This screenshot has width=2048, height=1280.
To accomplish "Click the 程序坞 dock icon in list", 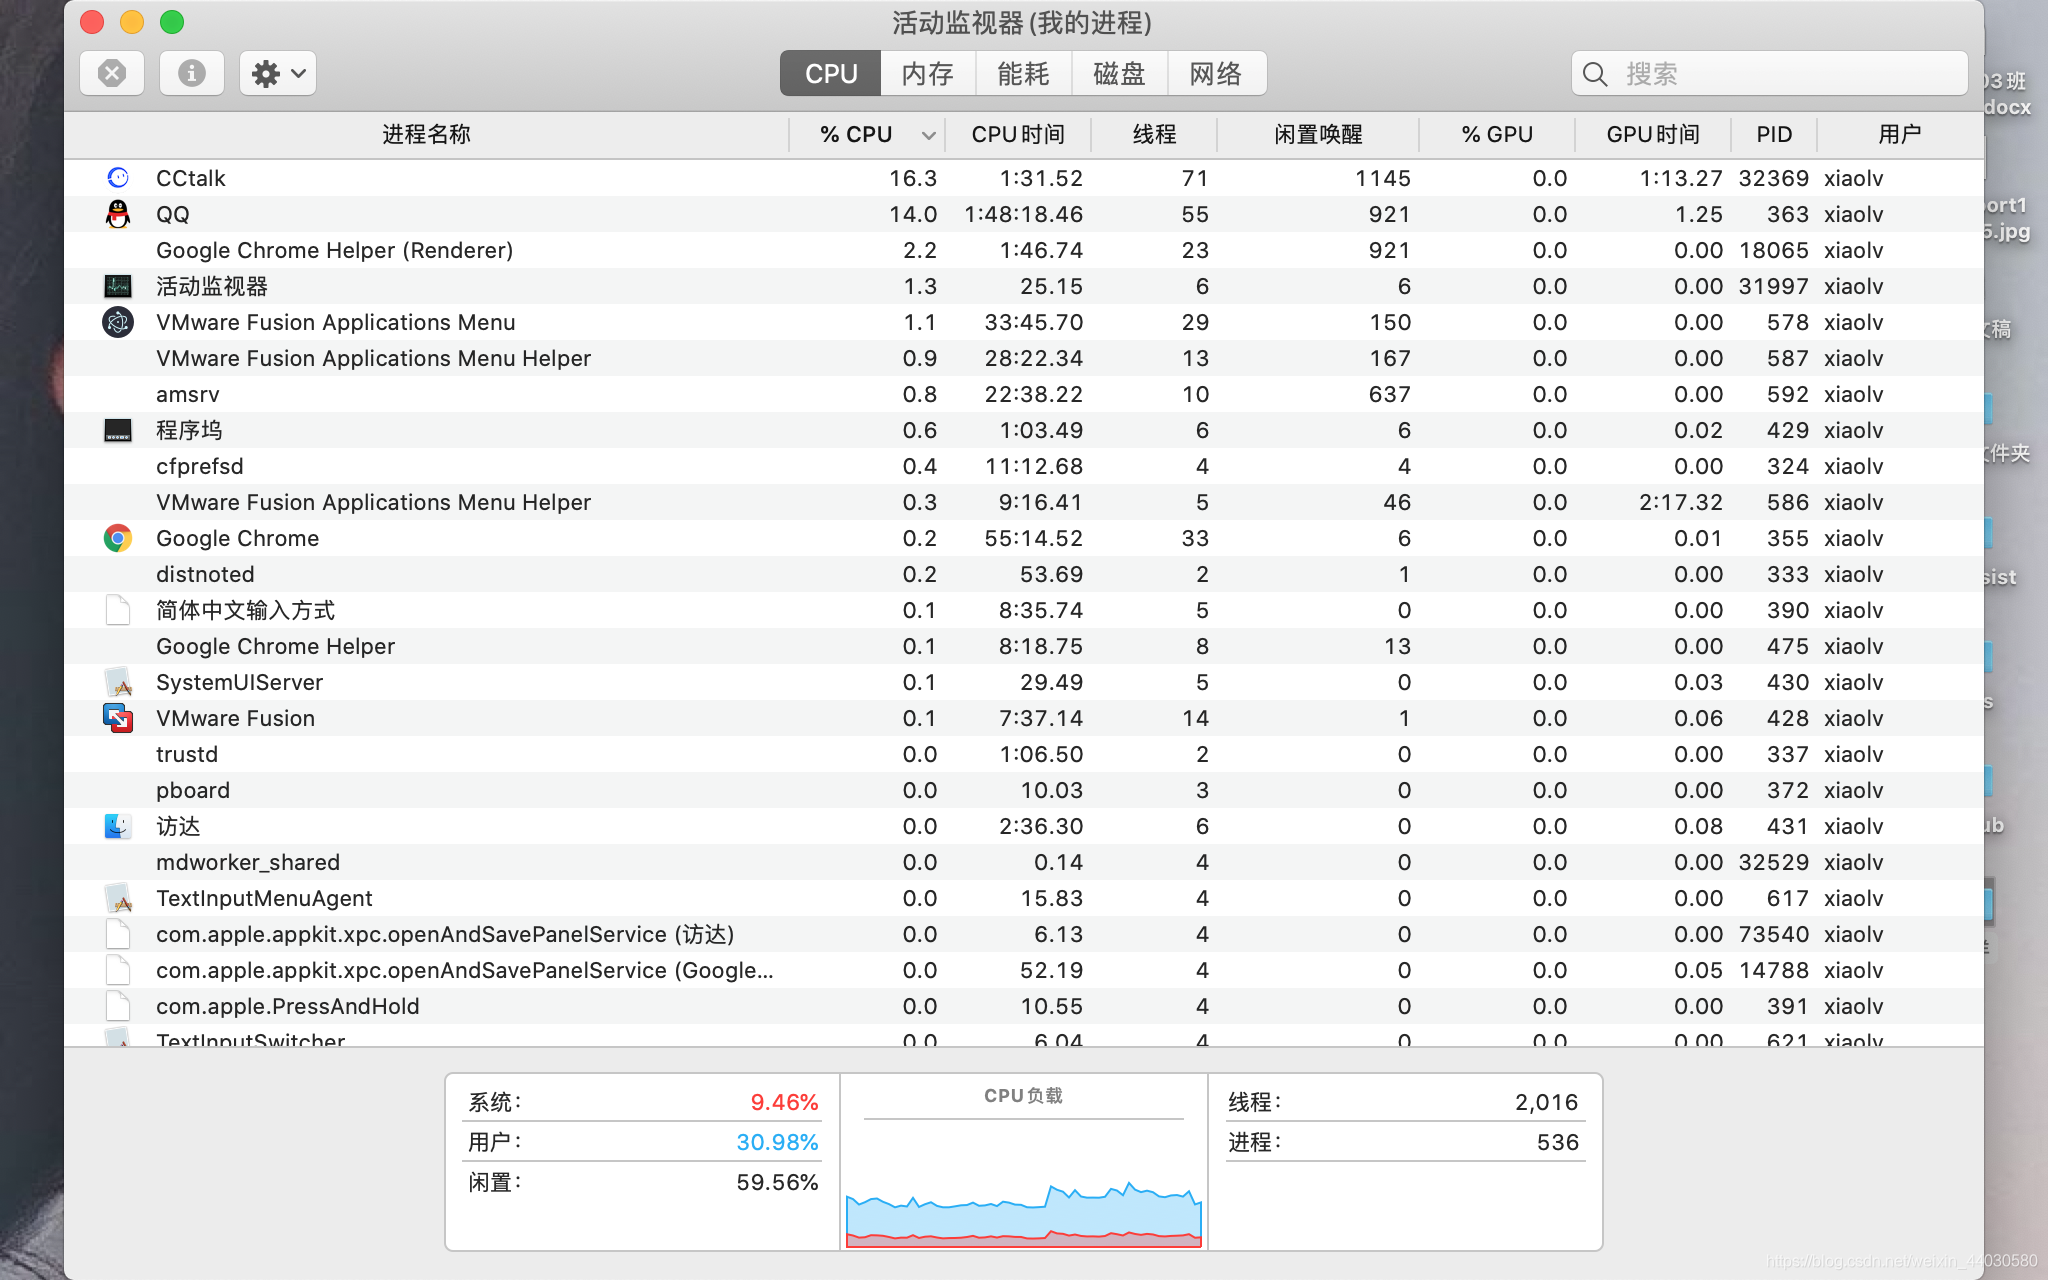I will point(118,430).
